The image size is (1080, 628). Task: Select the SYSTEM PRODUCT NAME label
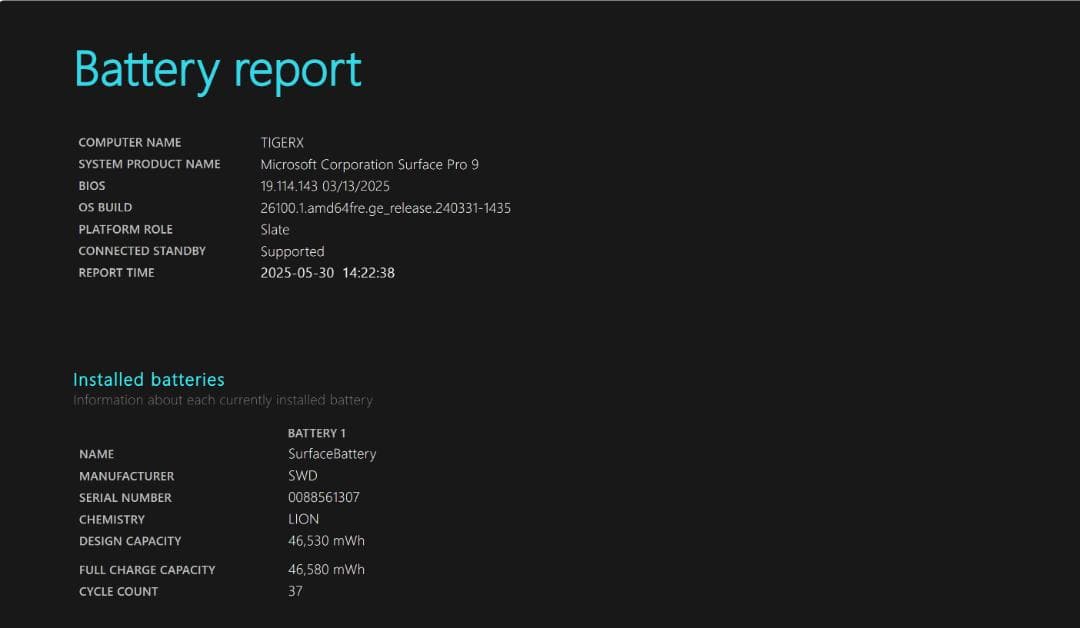tap(150, 164)
